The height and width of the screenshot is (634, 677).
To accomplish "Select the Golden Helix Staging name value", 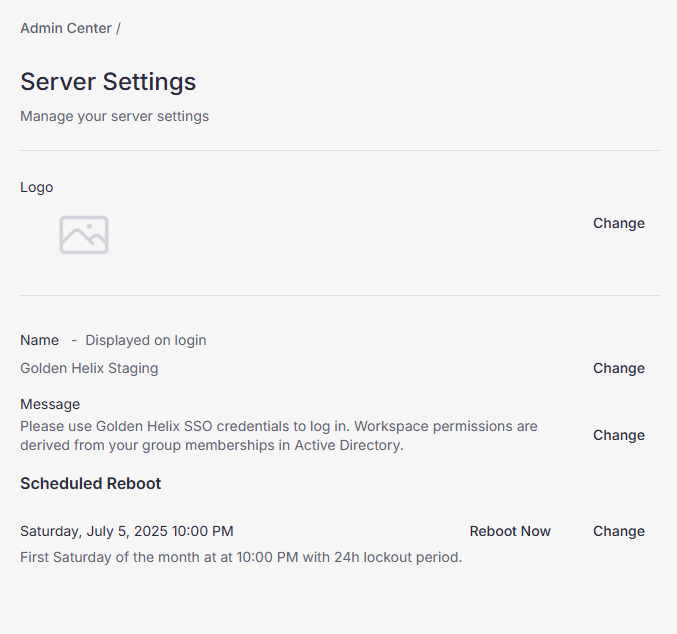I will [x=89, y=368].
